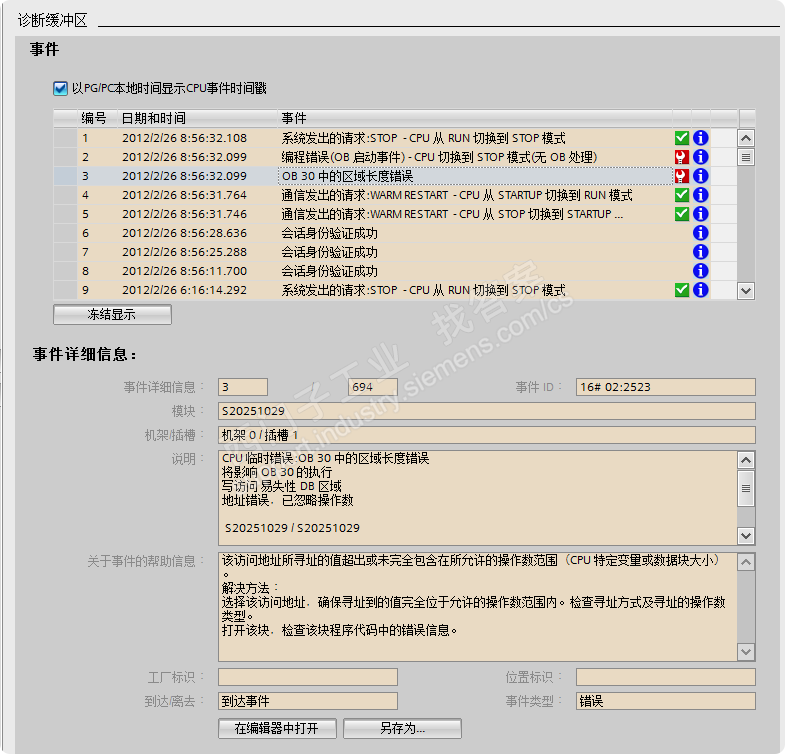This screenshot has height=754, width=785.
Task: Click 说明 box scroll up arrow
Action: [746, 460]
